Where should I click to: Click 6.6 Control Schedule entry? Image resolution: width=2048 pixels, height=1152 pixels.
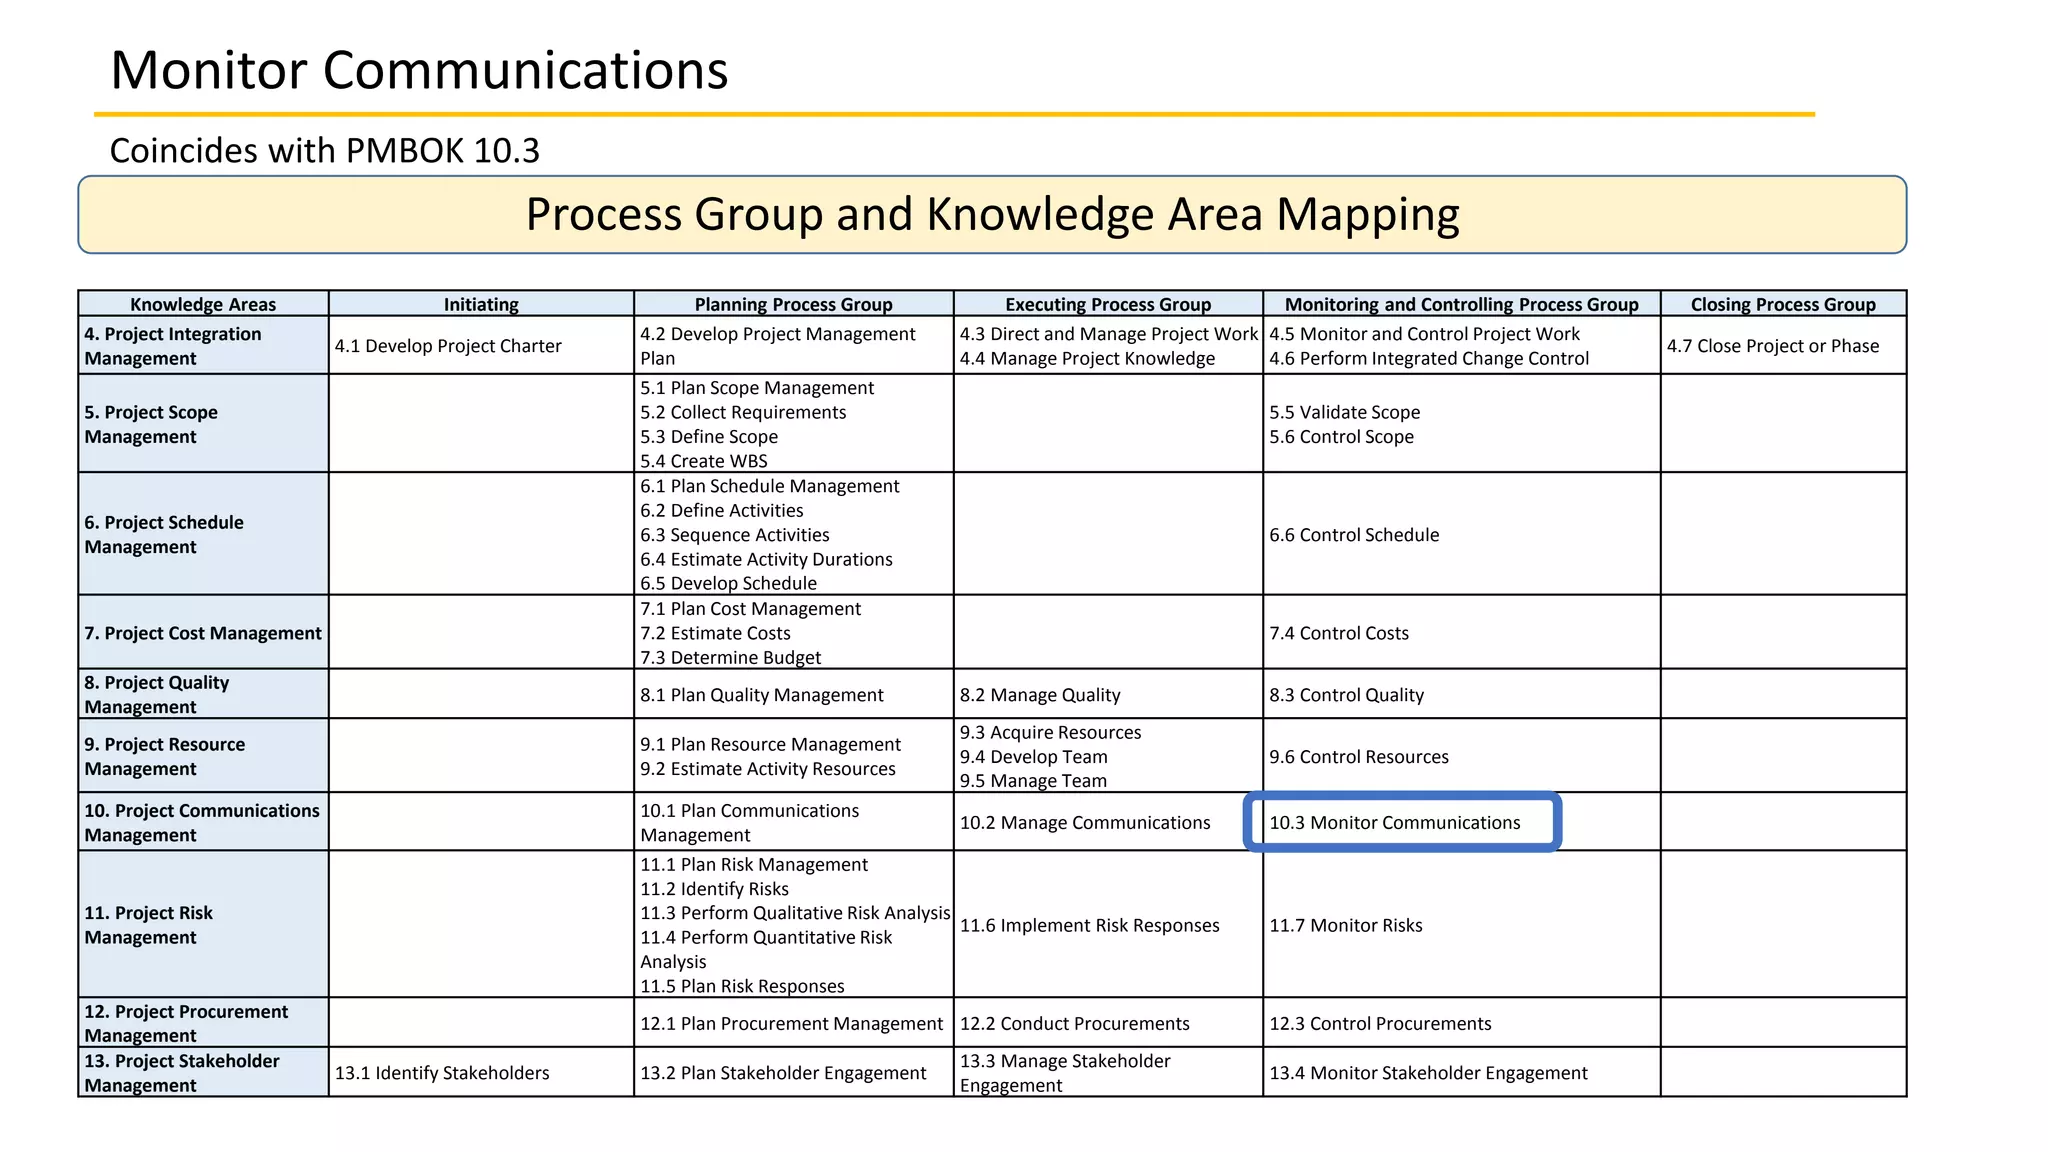(x=1354, y=535)
